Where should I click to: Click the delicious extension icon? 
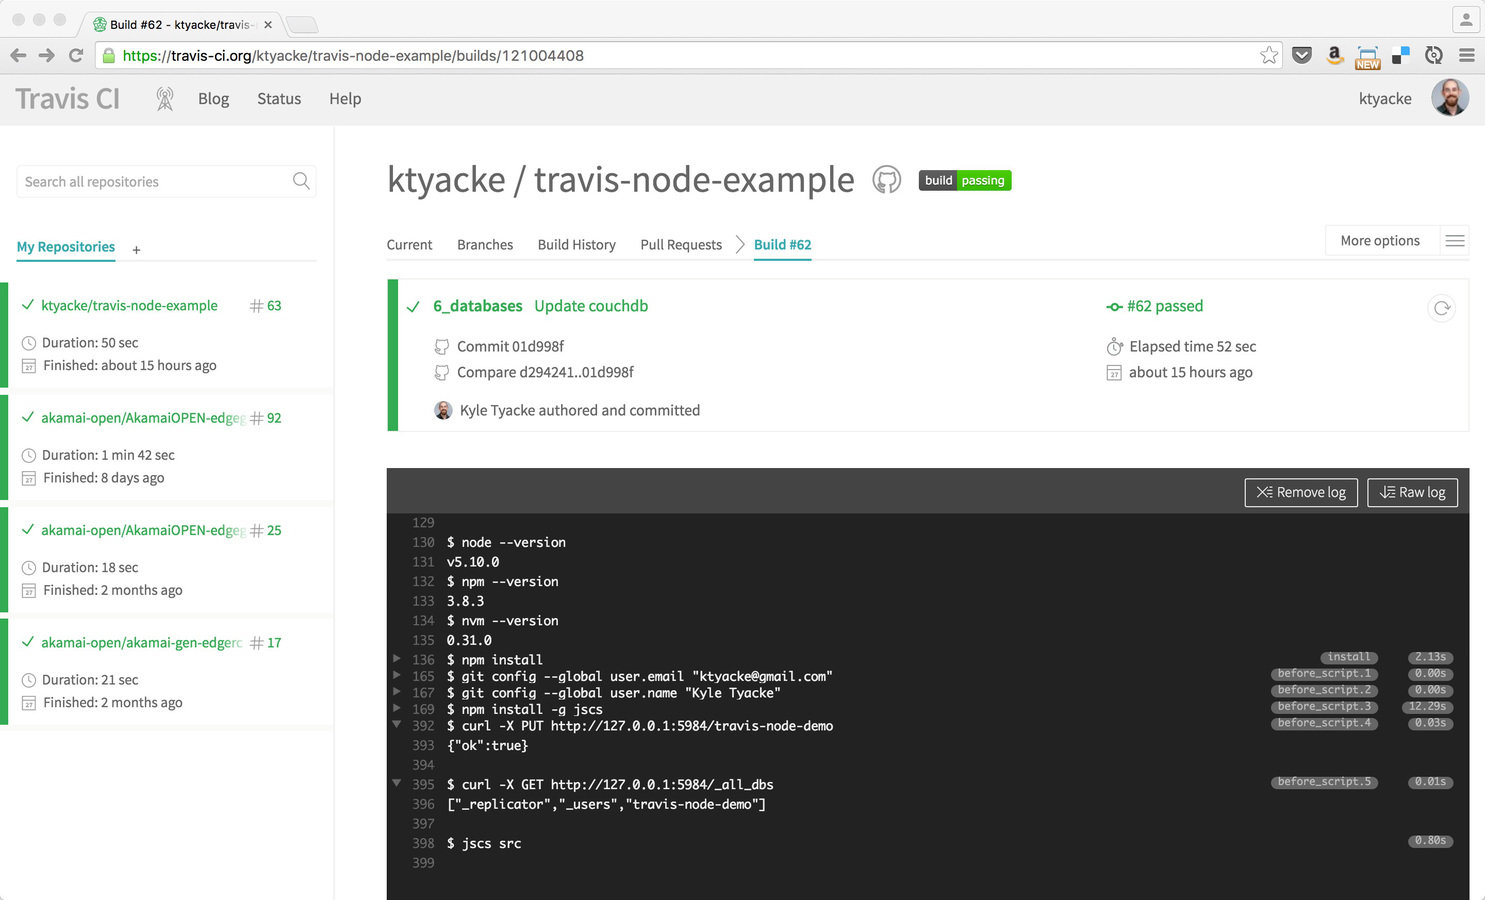click(1401, 55)
